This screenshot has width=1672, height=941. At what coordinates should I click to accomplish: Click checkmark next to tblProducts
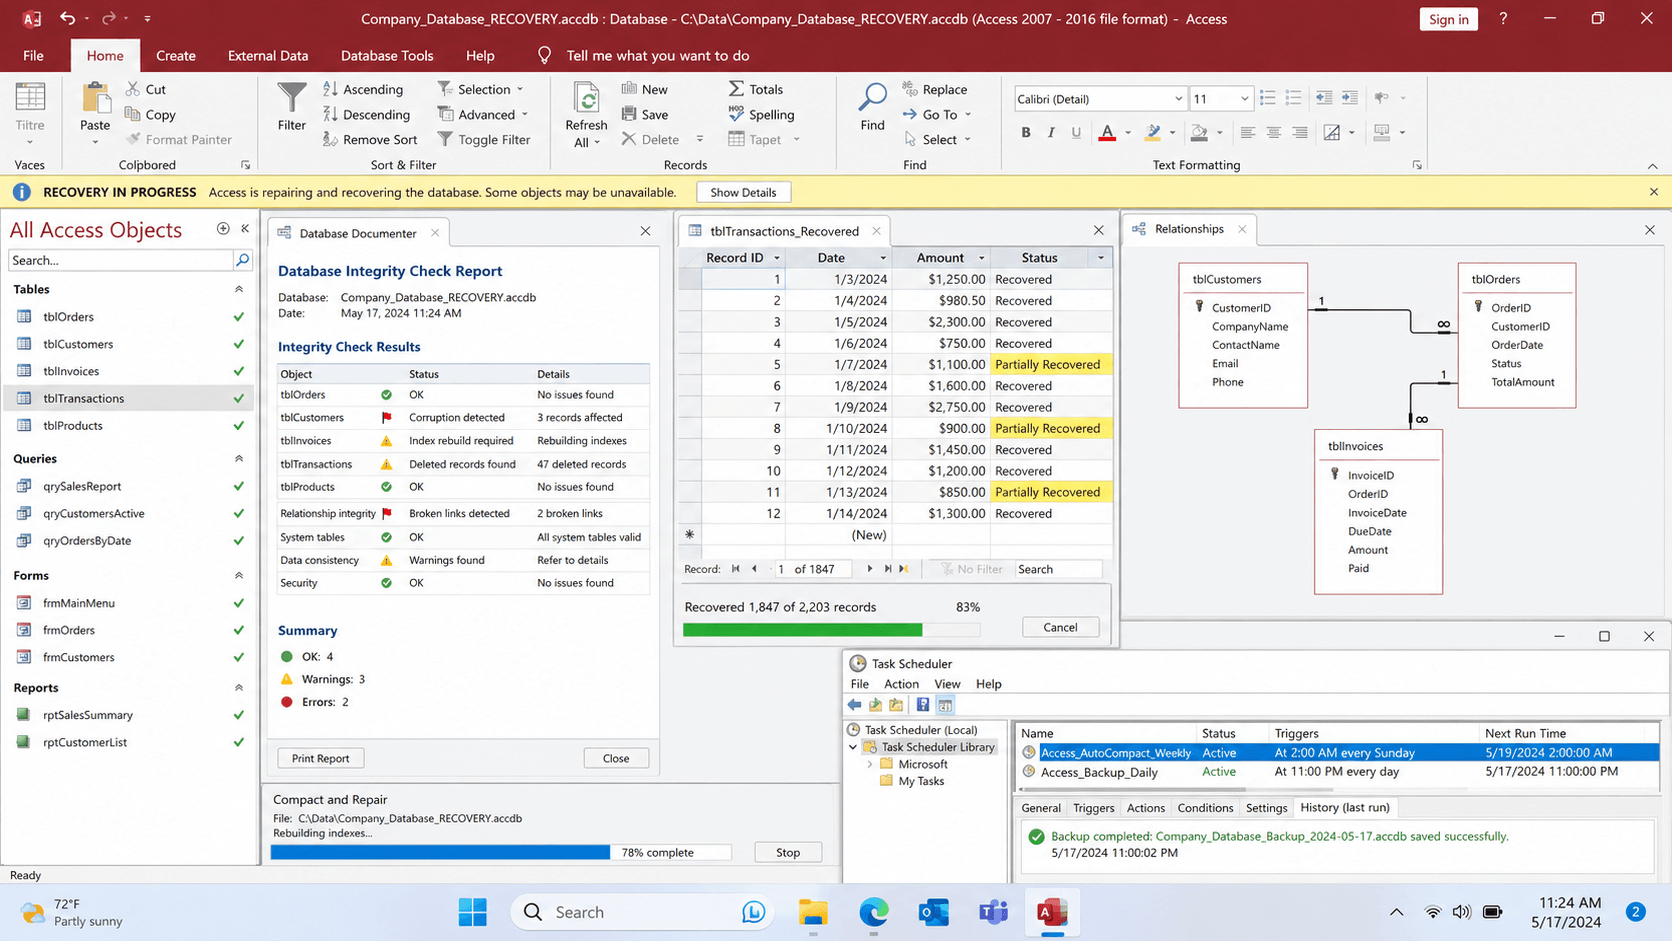(x=238, y=426)
